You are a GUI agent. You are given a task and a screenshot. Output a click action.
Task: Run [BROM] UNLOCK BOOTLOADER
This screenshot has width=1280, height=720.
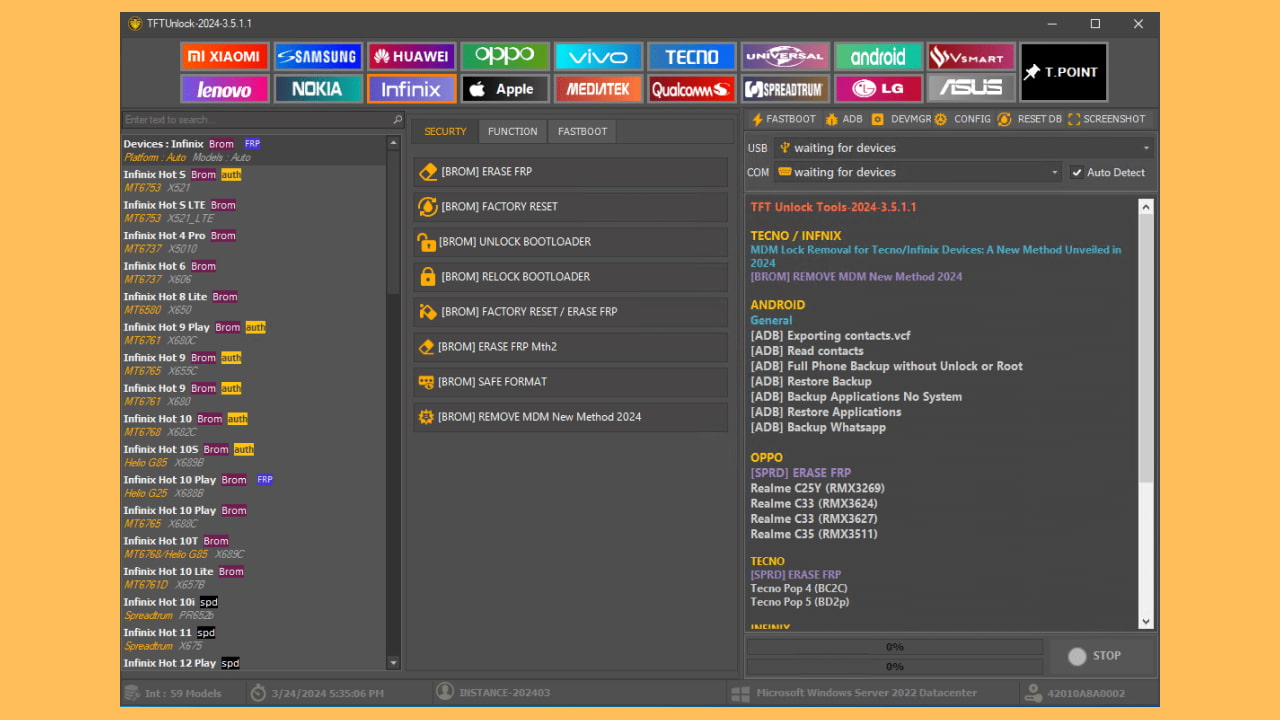tap(571, 242)
